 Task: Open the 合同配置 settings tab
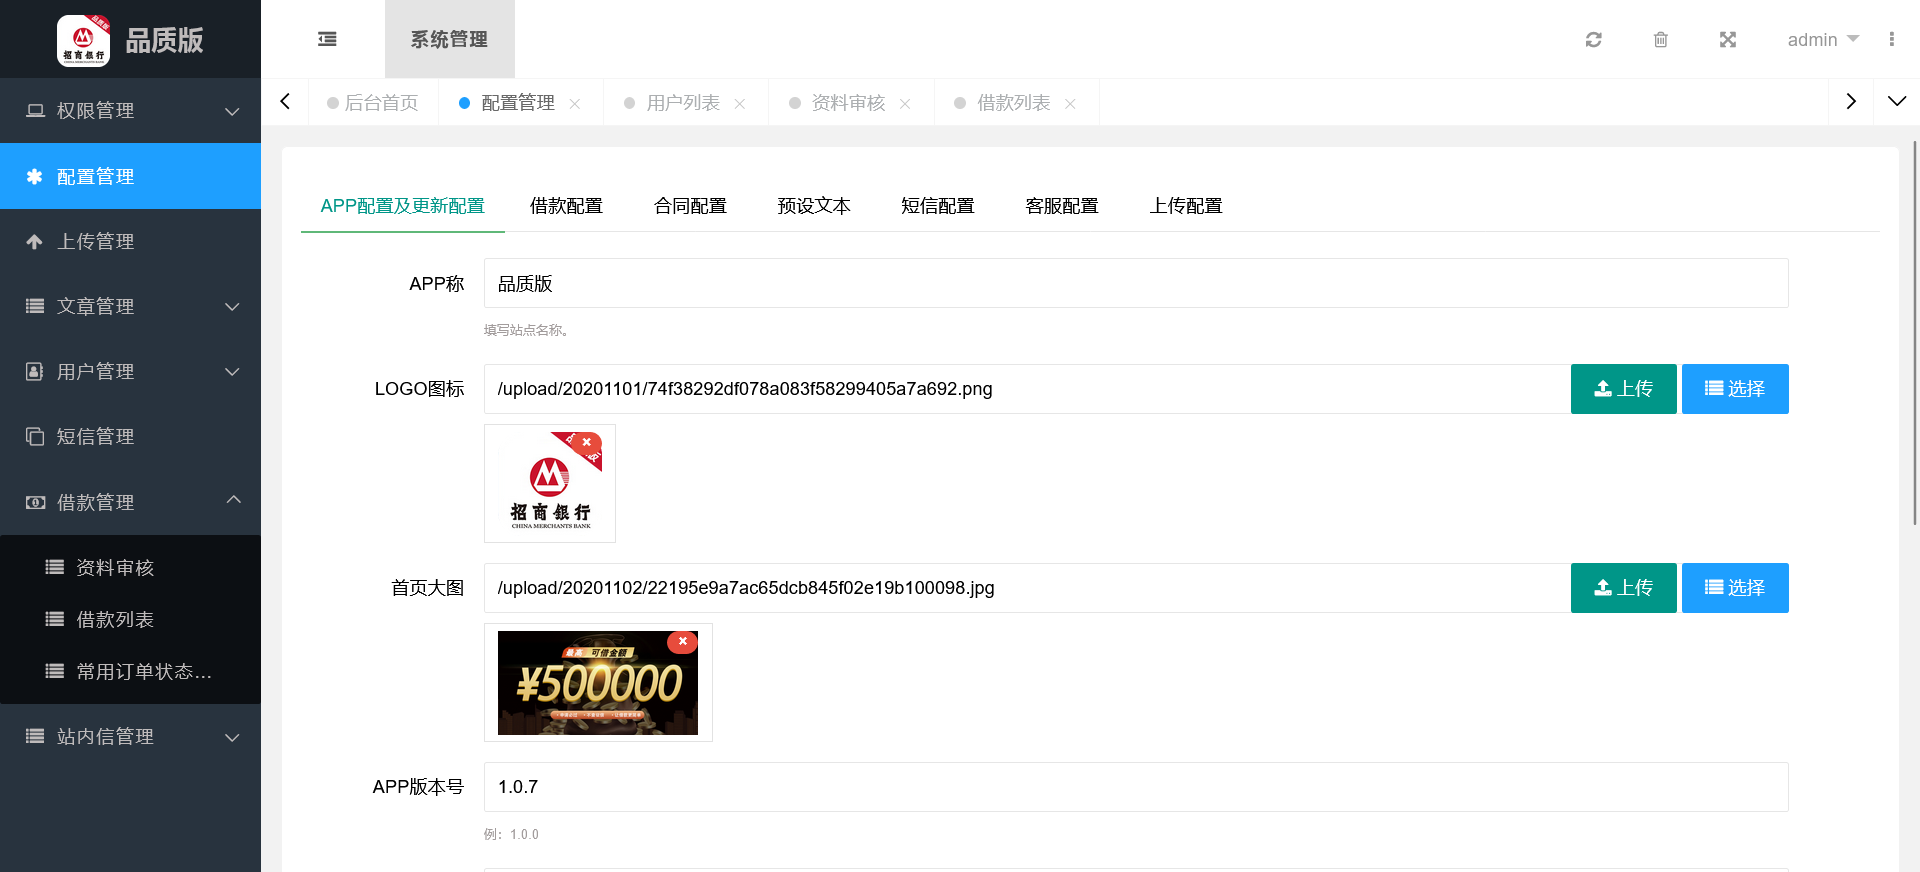[690, 206]
